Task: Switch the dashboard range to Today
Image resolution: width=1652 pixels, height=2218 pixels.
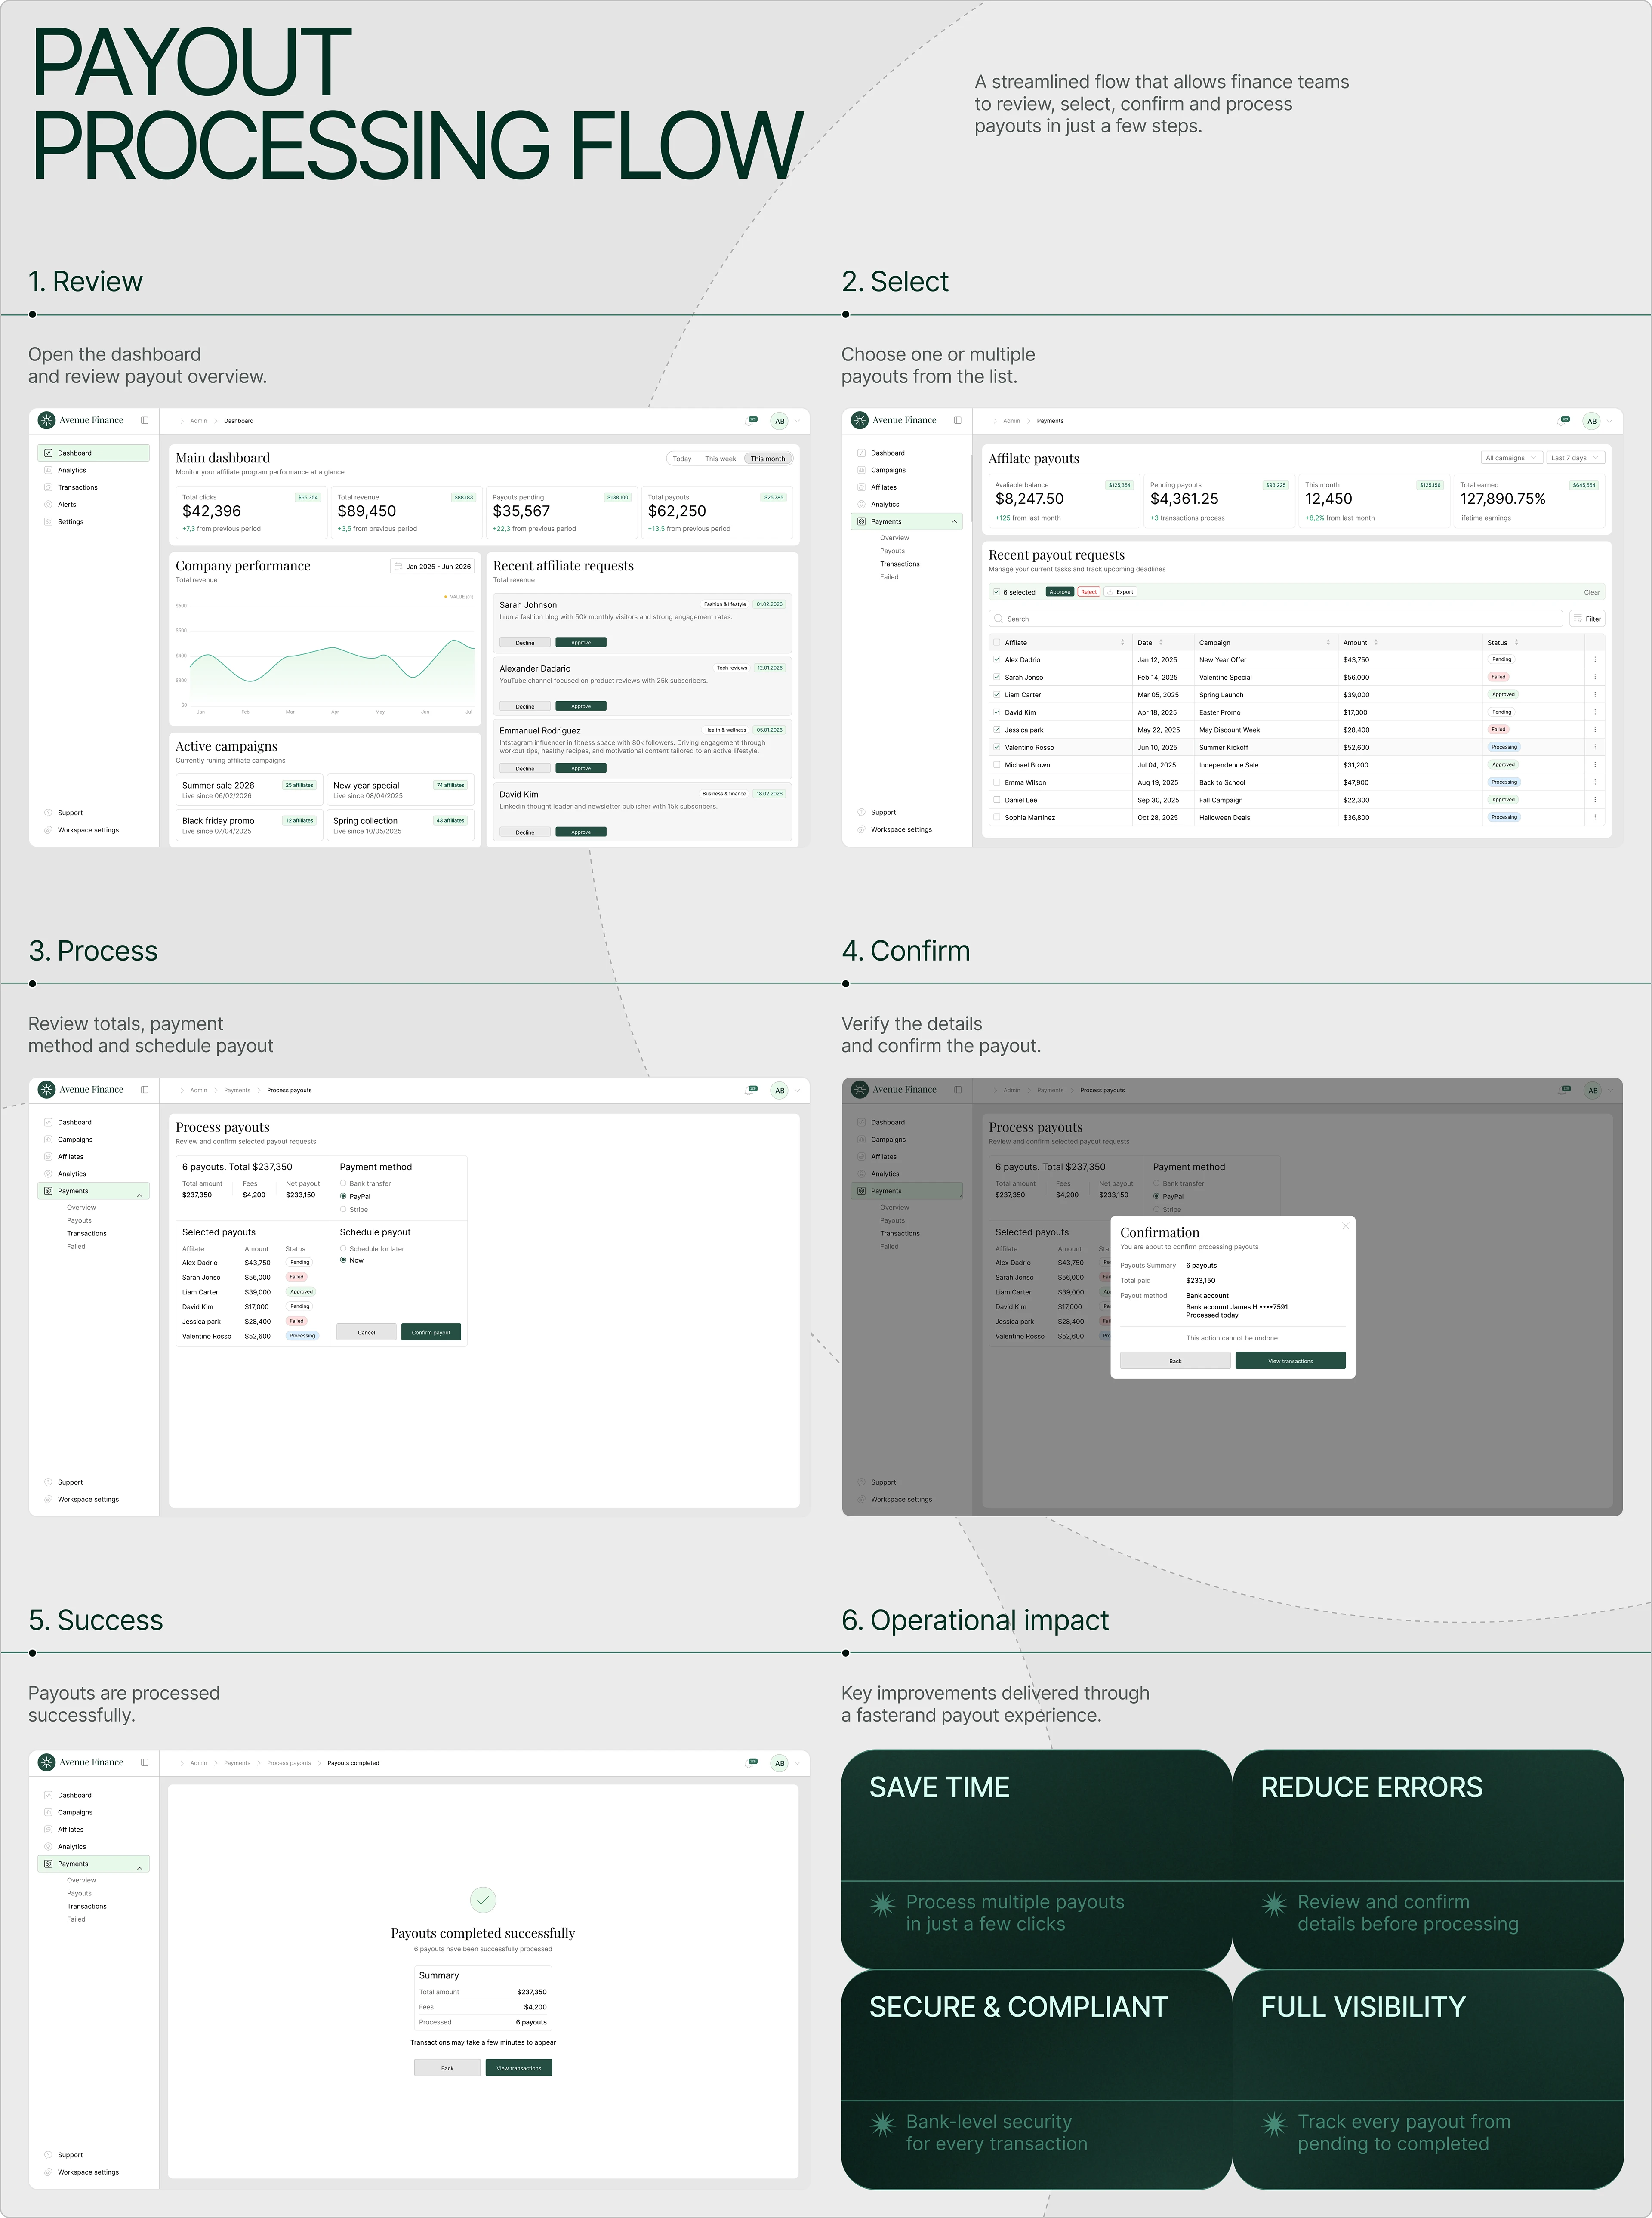Action: (x=682, y=459)
